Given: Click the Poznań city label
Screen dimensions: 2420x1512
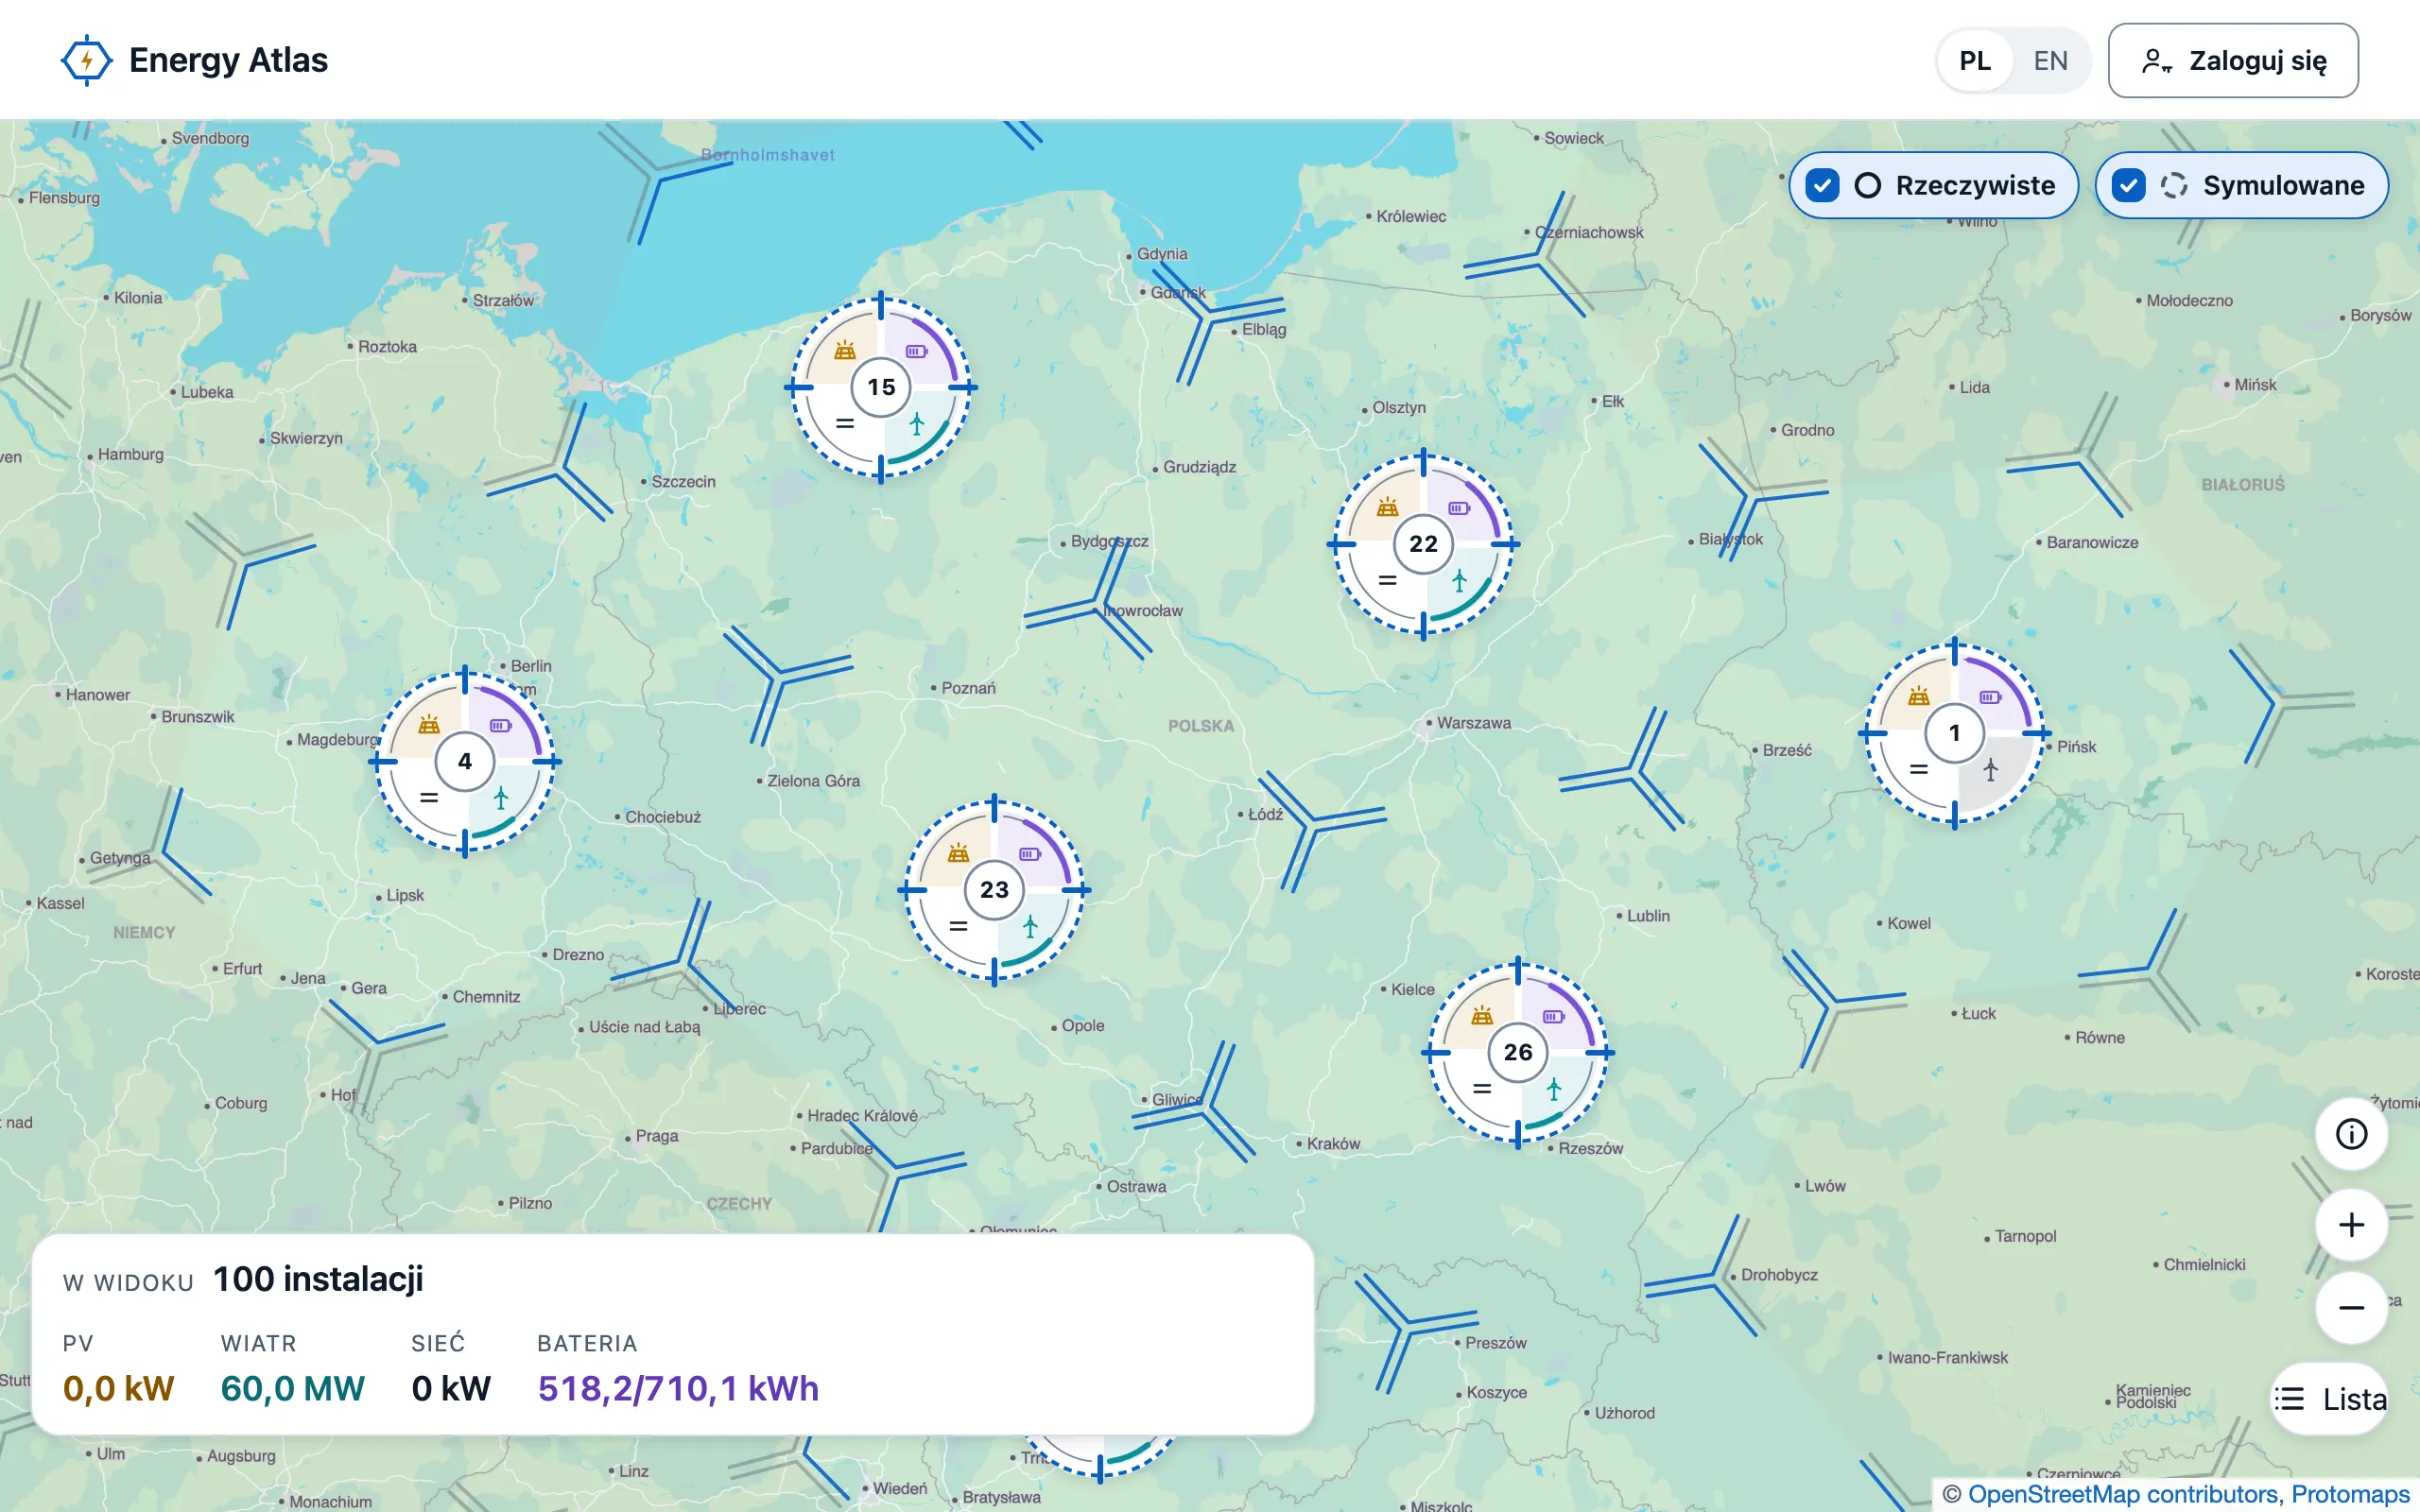Looking at the screenshot, I should tap(968, 688).
